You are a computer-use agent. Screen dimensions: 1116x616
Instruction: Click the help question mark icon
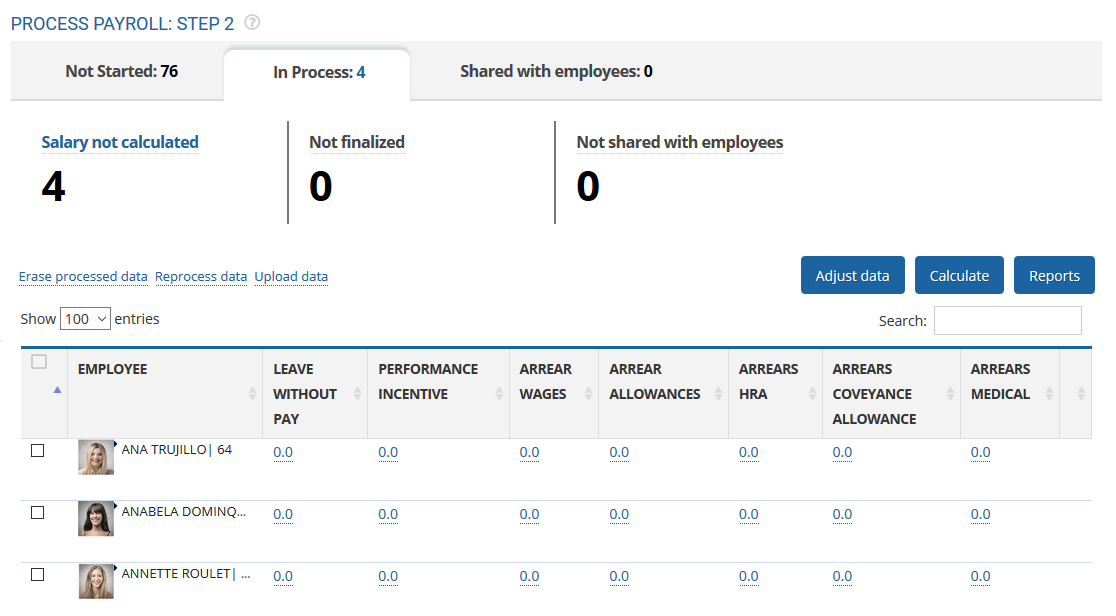click(252, 23)
